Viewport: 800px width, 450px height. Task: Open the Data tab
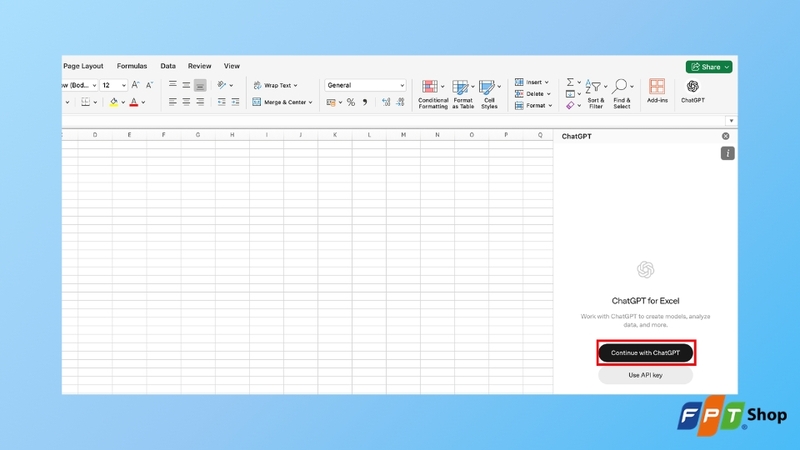point(168,66)
